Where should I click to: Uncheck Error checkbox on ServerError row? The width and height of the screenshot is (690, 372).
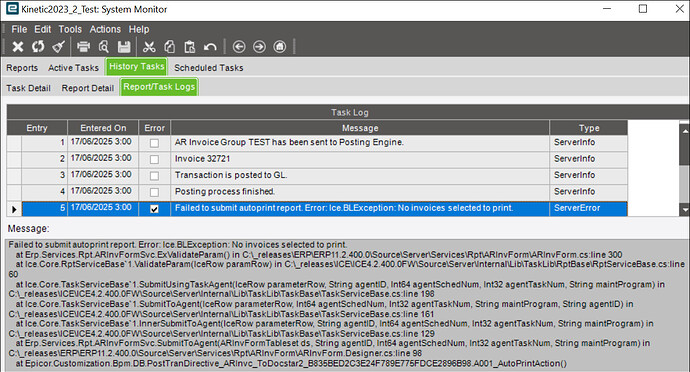pyautogui.click(x=154, y=209)
